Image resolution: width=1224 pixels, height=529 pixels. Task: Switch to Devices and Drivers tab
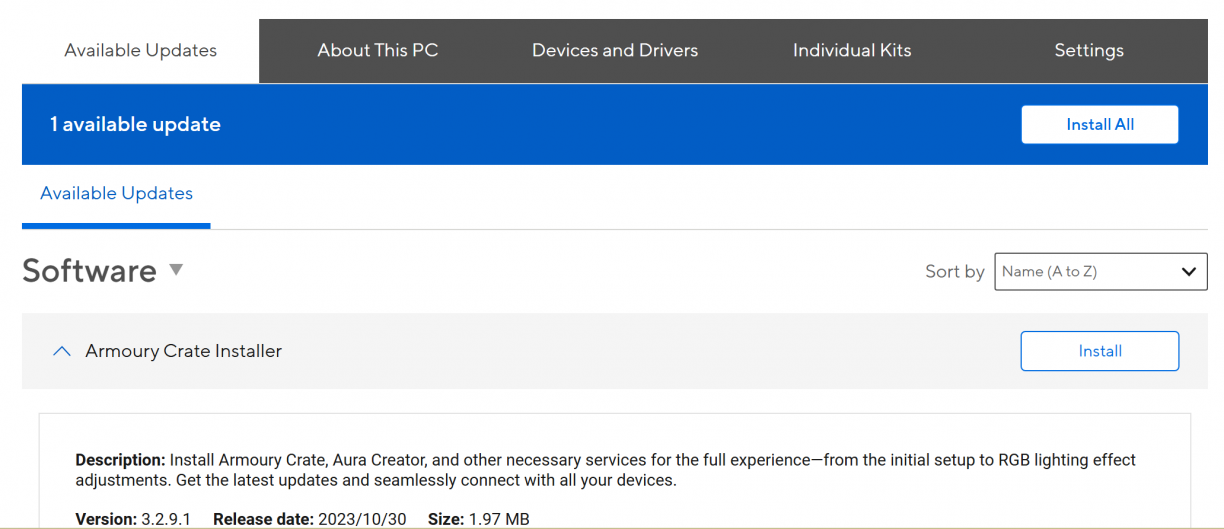[614, 50]
